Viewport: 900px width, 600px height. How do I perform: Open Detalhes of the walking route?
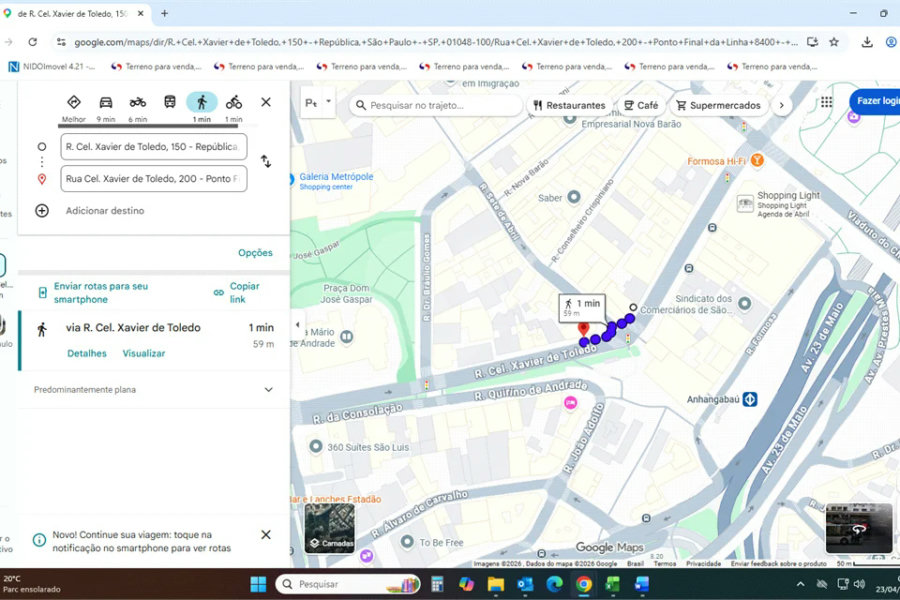pos(87,354)
